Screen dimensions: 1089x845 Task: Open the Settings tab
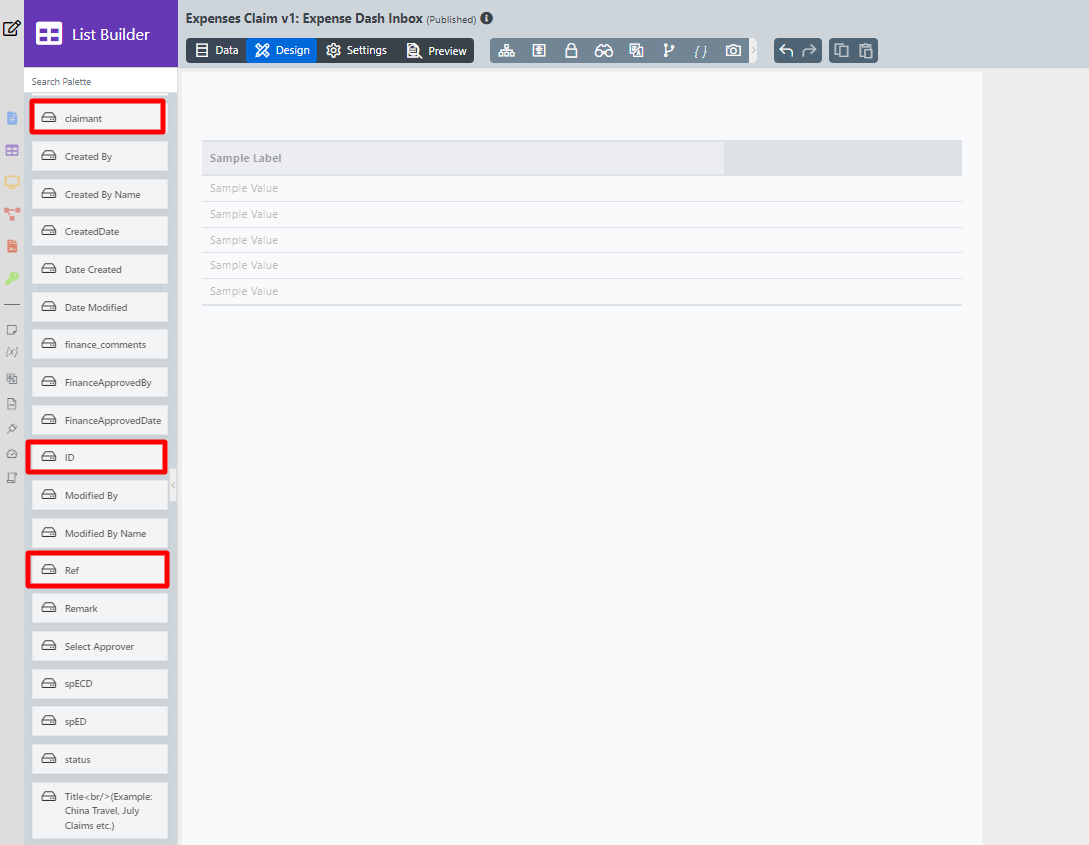click(356, 51)
